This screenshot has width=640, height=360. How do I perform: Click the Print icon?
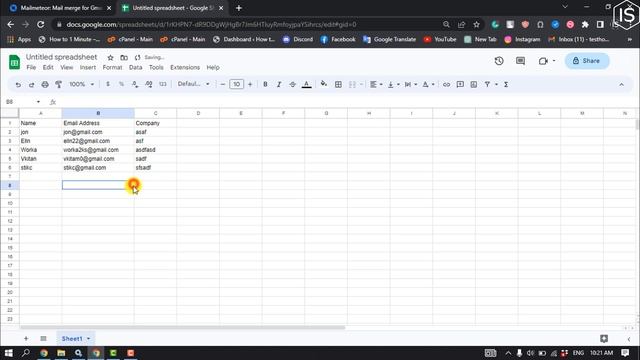point(45,84)
